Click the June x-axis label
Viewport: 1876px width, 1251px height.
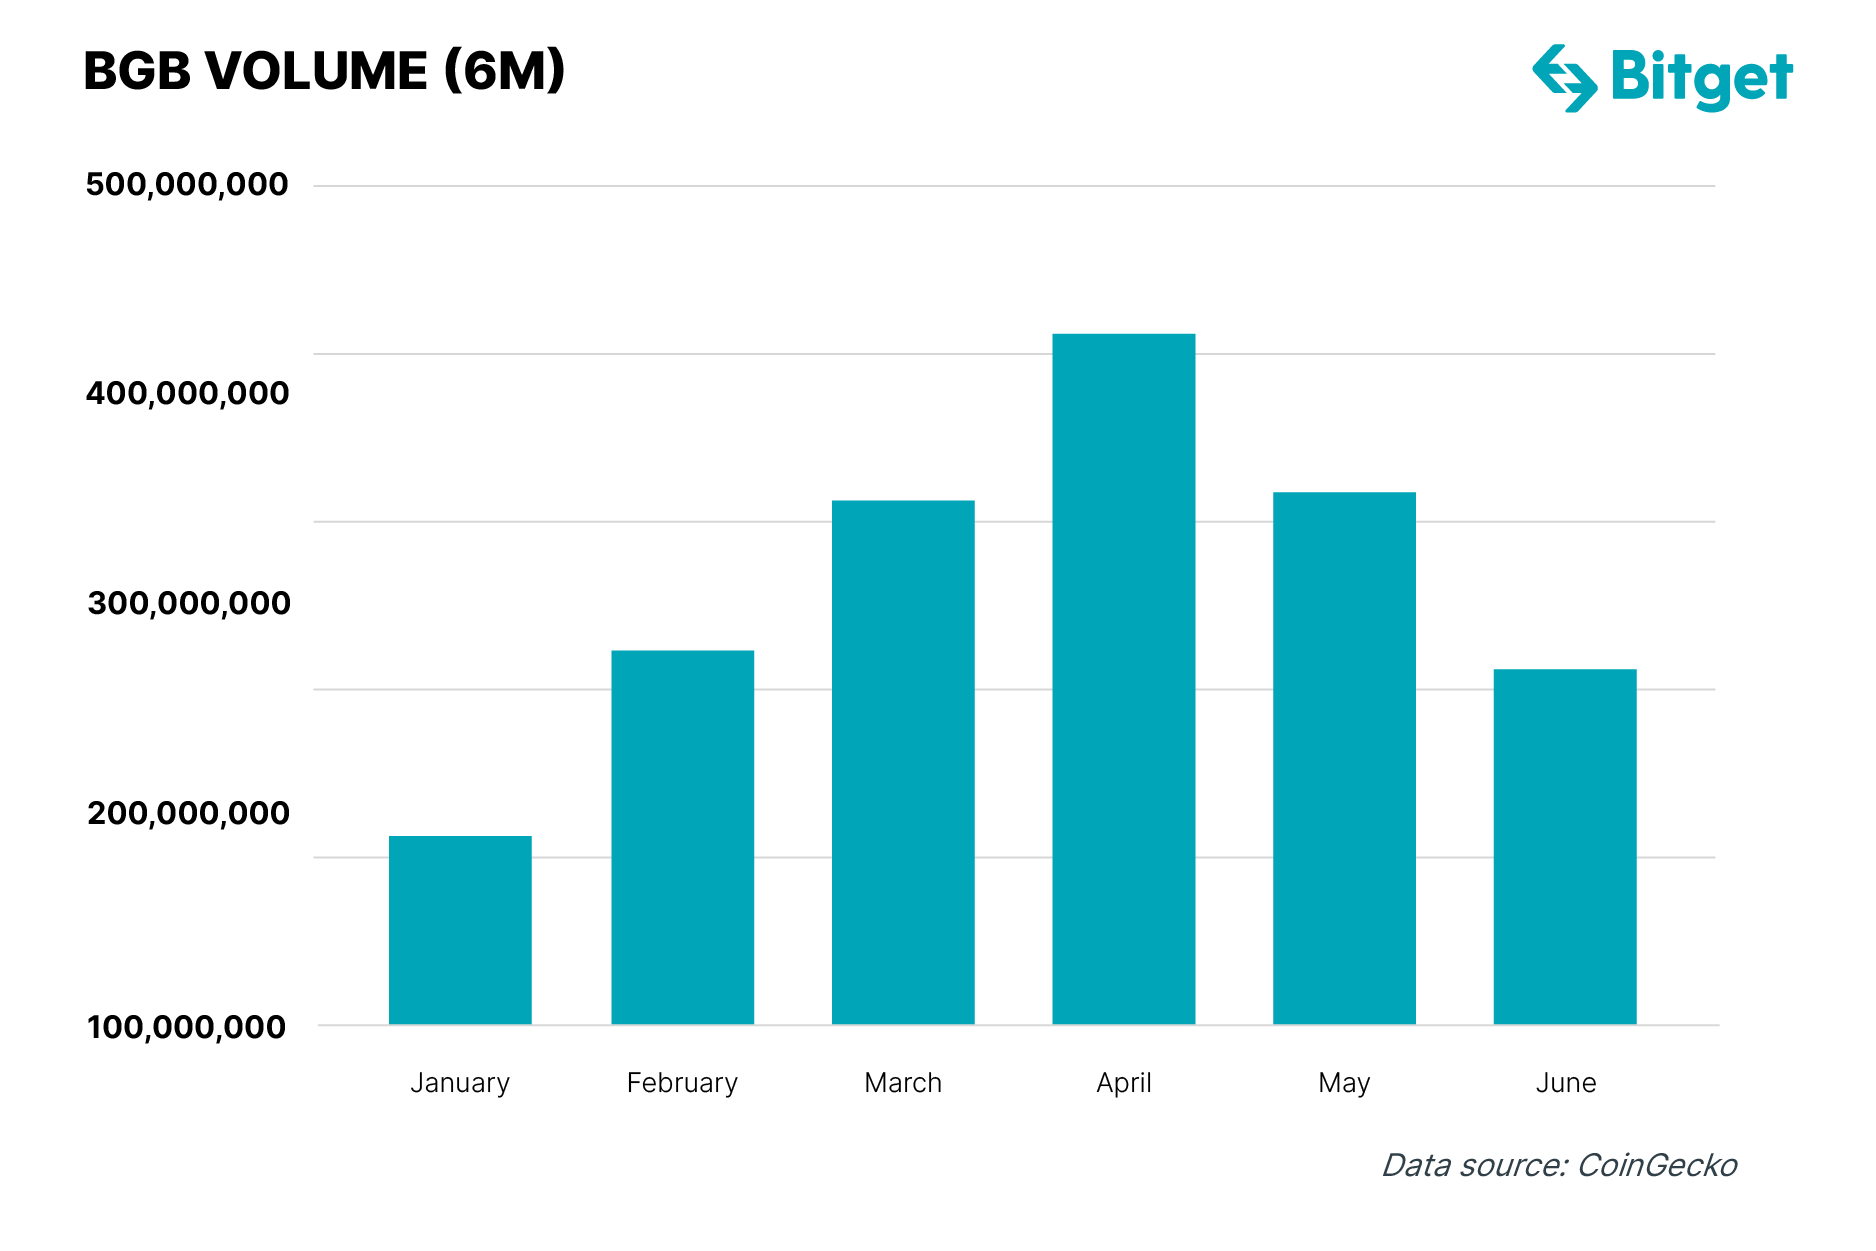[x=1565, y=1083]
